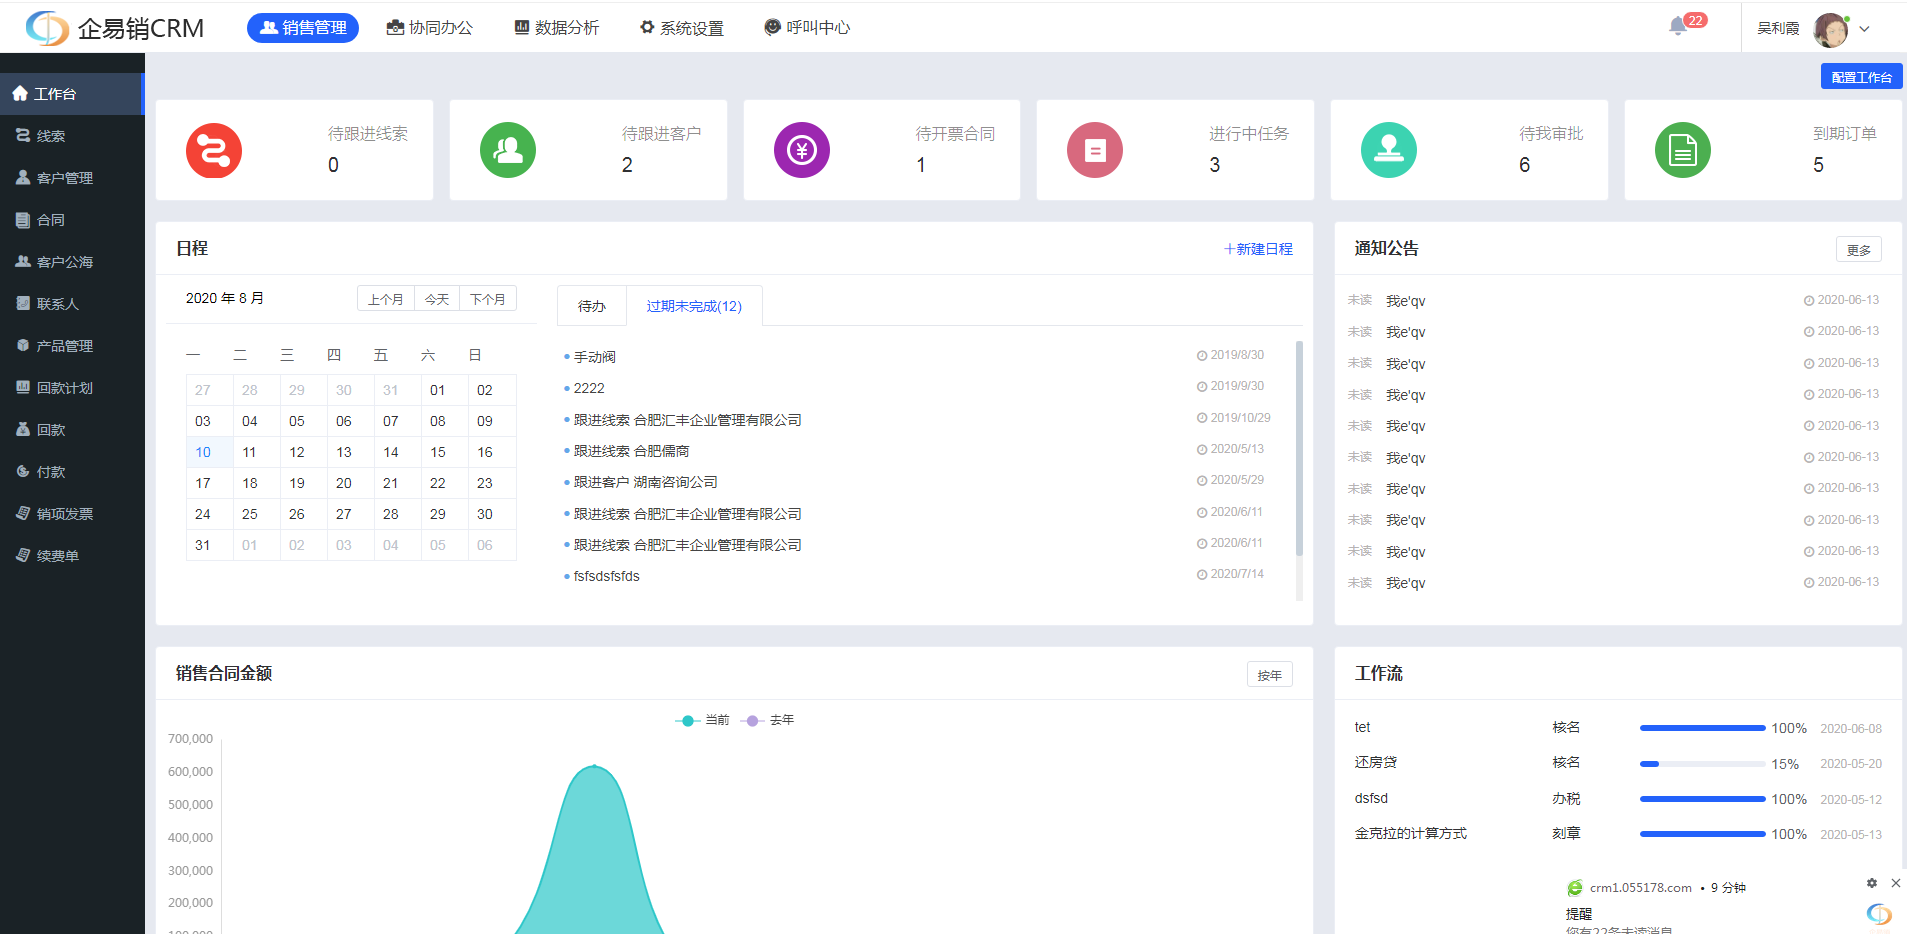This screenshot has height=934, width=1907.
Task: Switch the chart view using the 按年 selector
Action: [x=1269, y=674]
